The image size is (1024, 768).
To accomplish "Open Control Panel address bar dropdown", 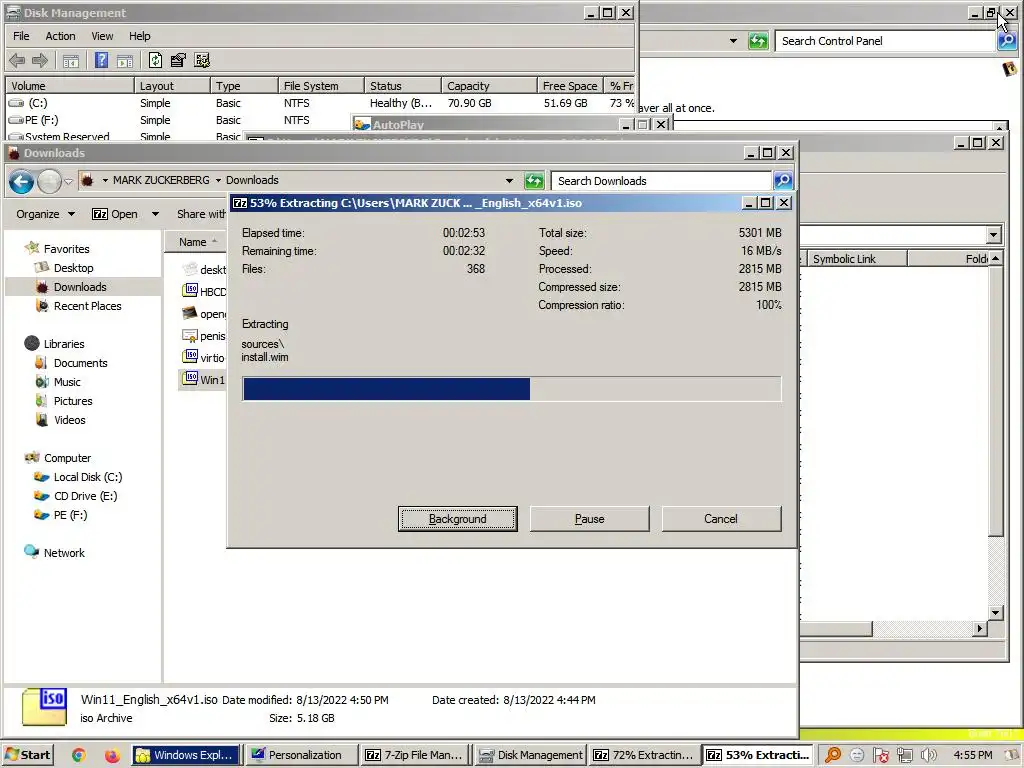I will pyautogui.click(x=733, y=41).
